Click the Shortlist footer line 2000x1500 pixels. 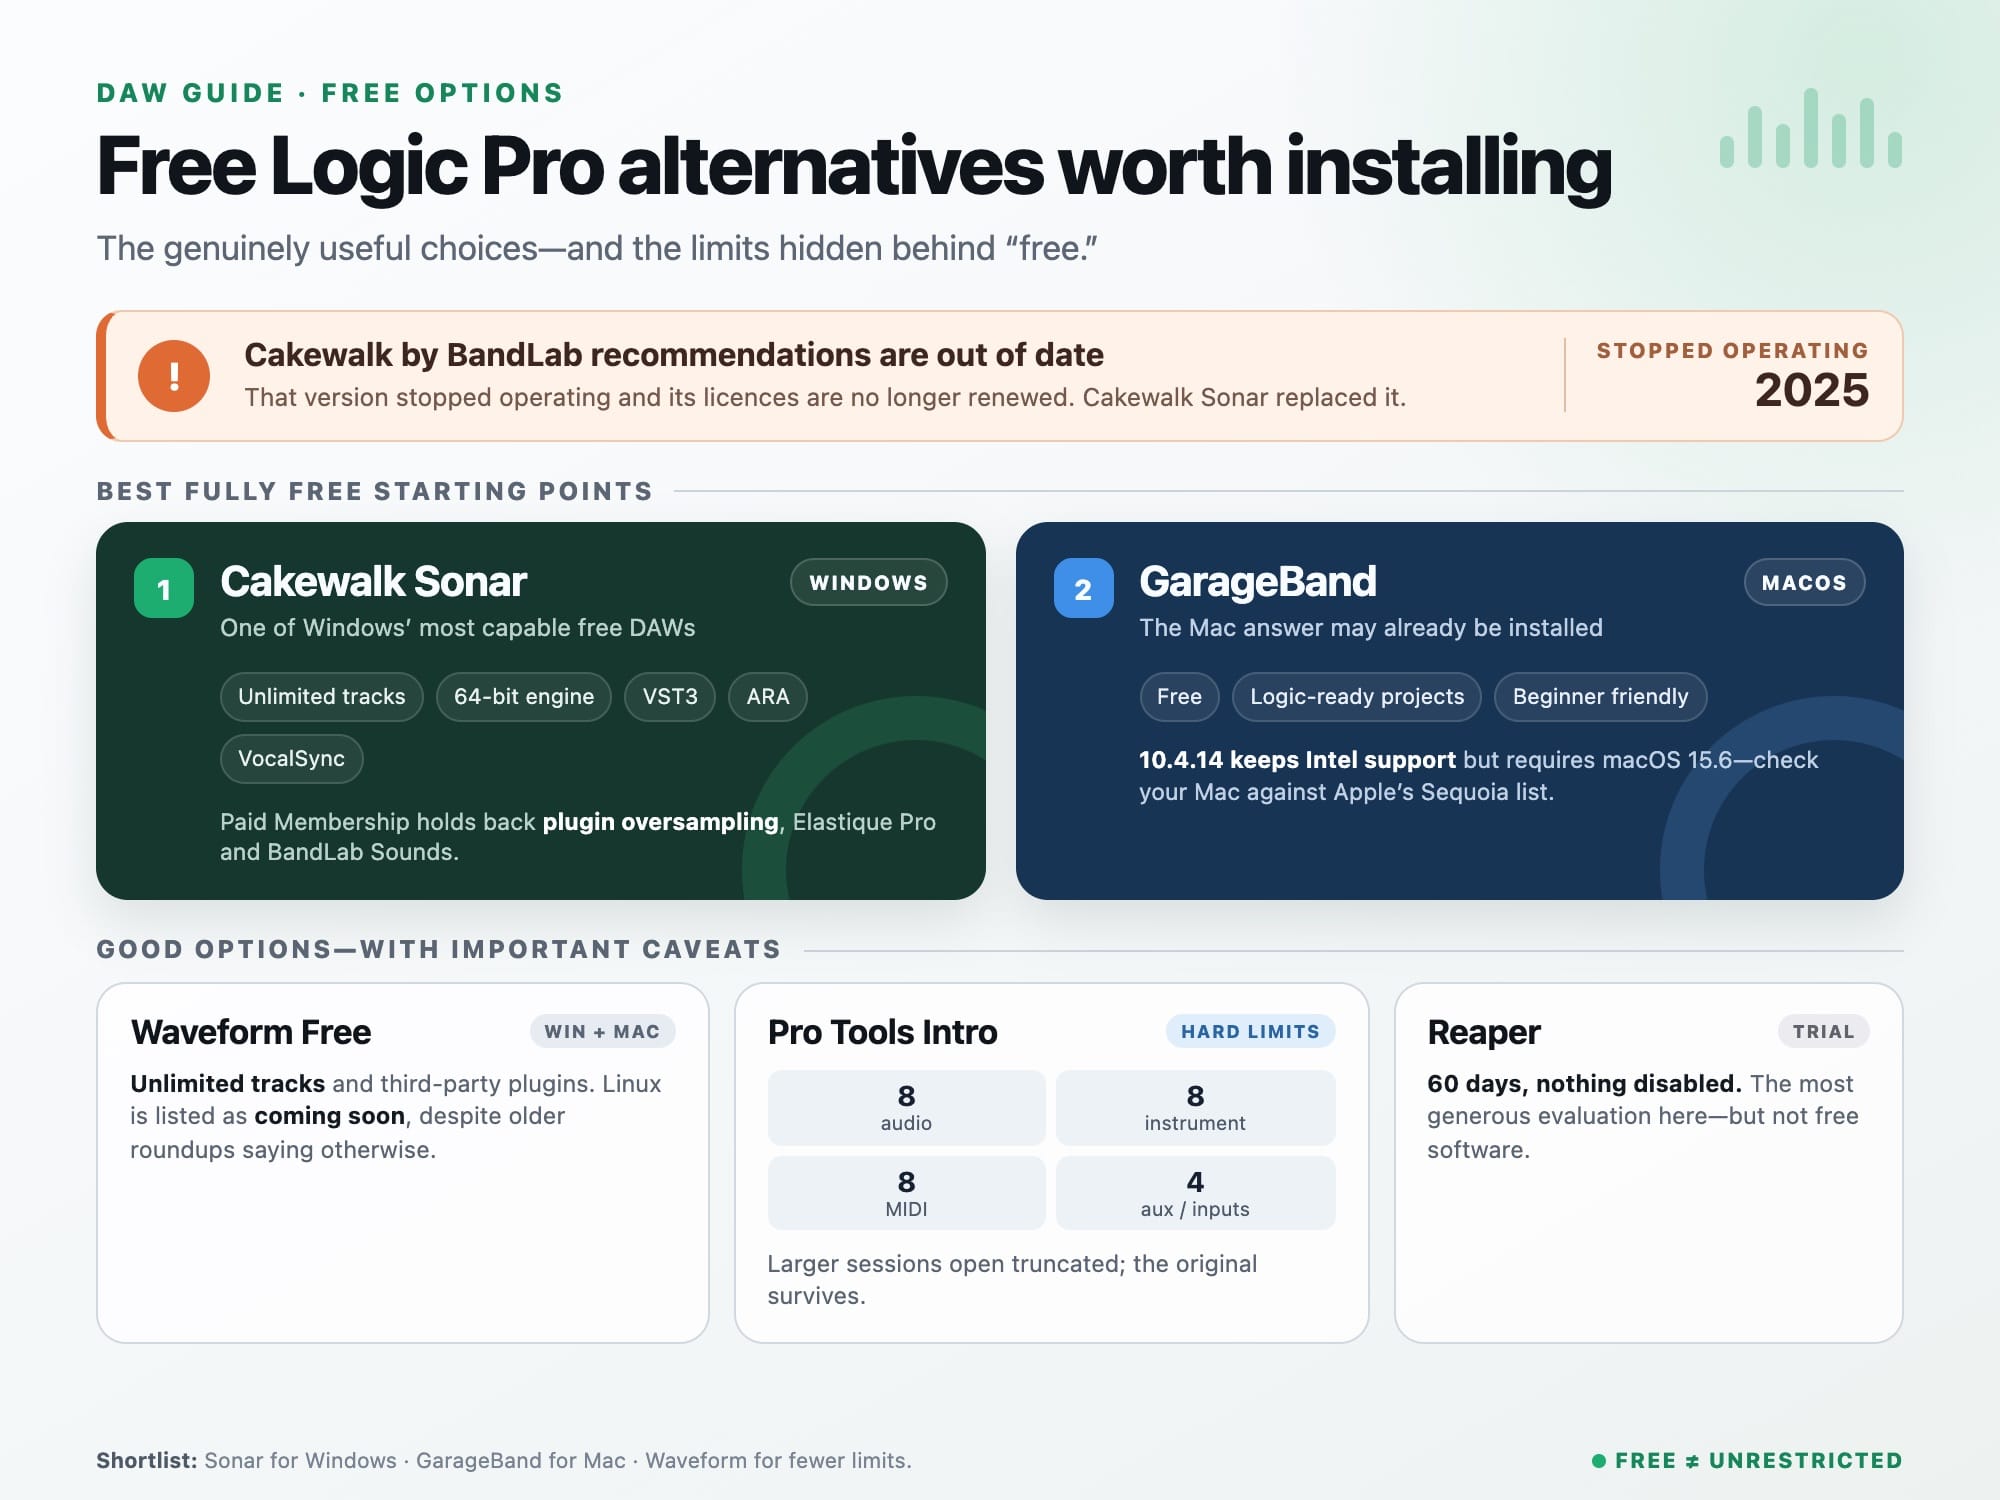point(503,1460)
